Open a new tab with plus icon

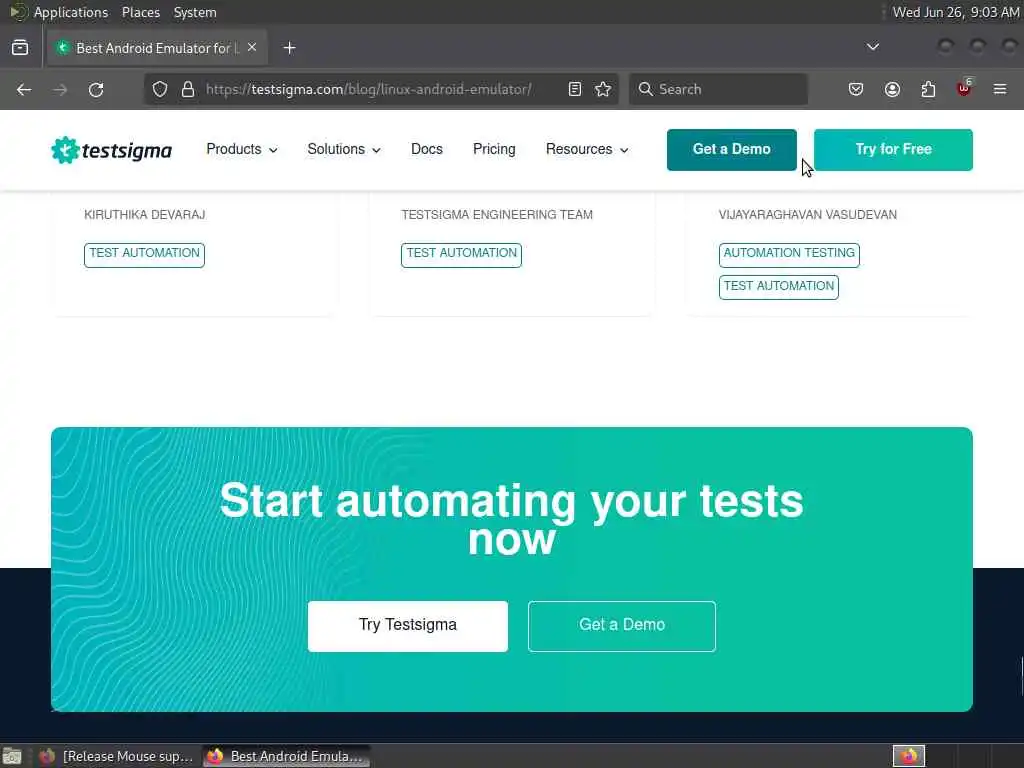click(x=289, y=48)
